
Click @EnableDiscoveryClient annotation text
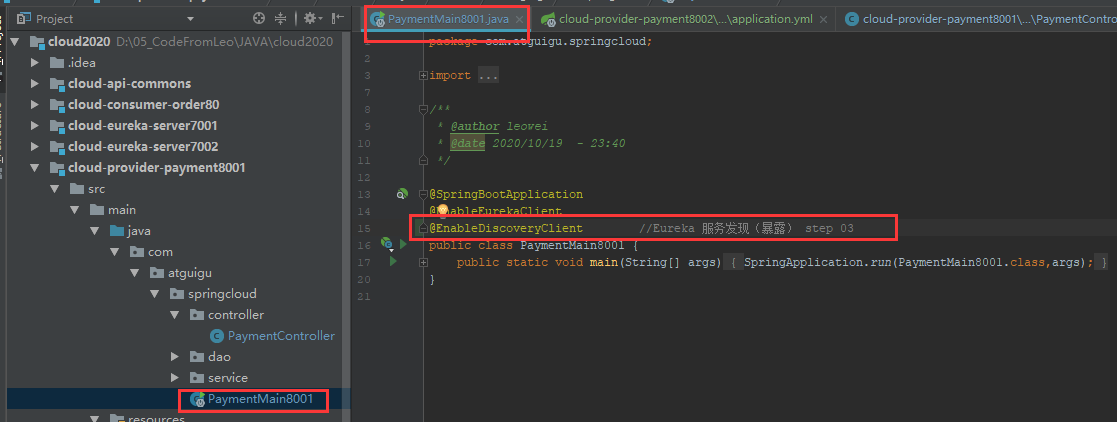click(x=506, y=228)
